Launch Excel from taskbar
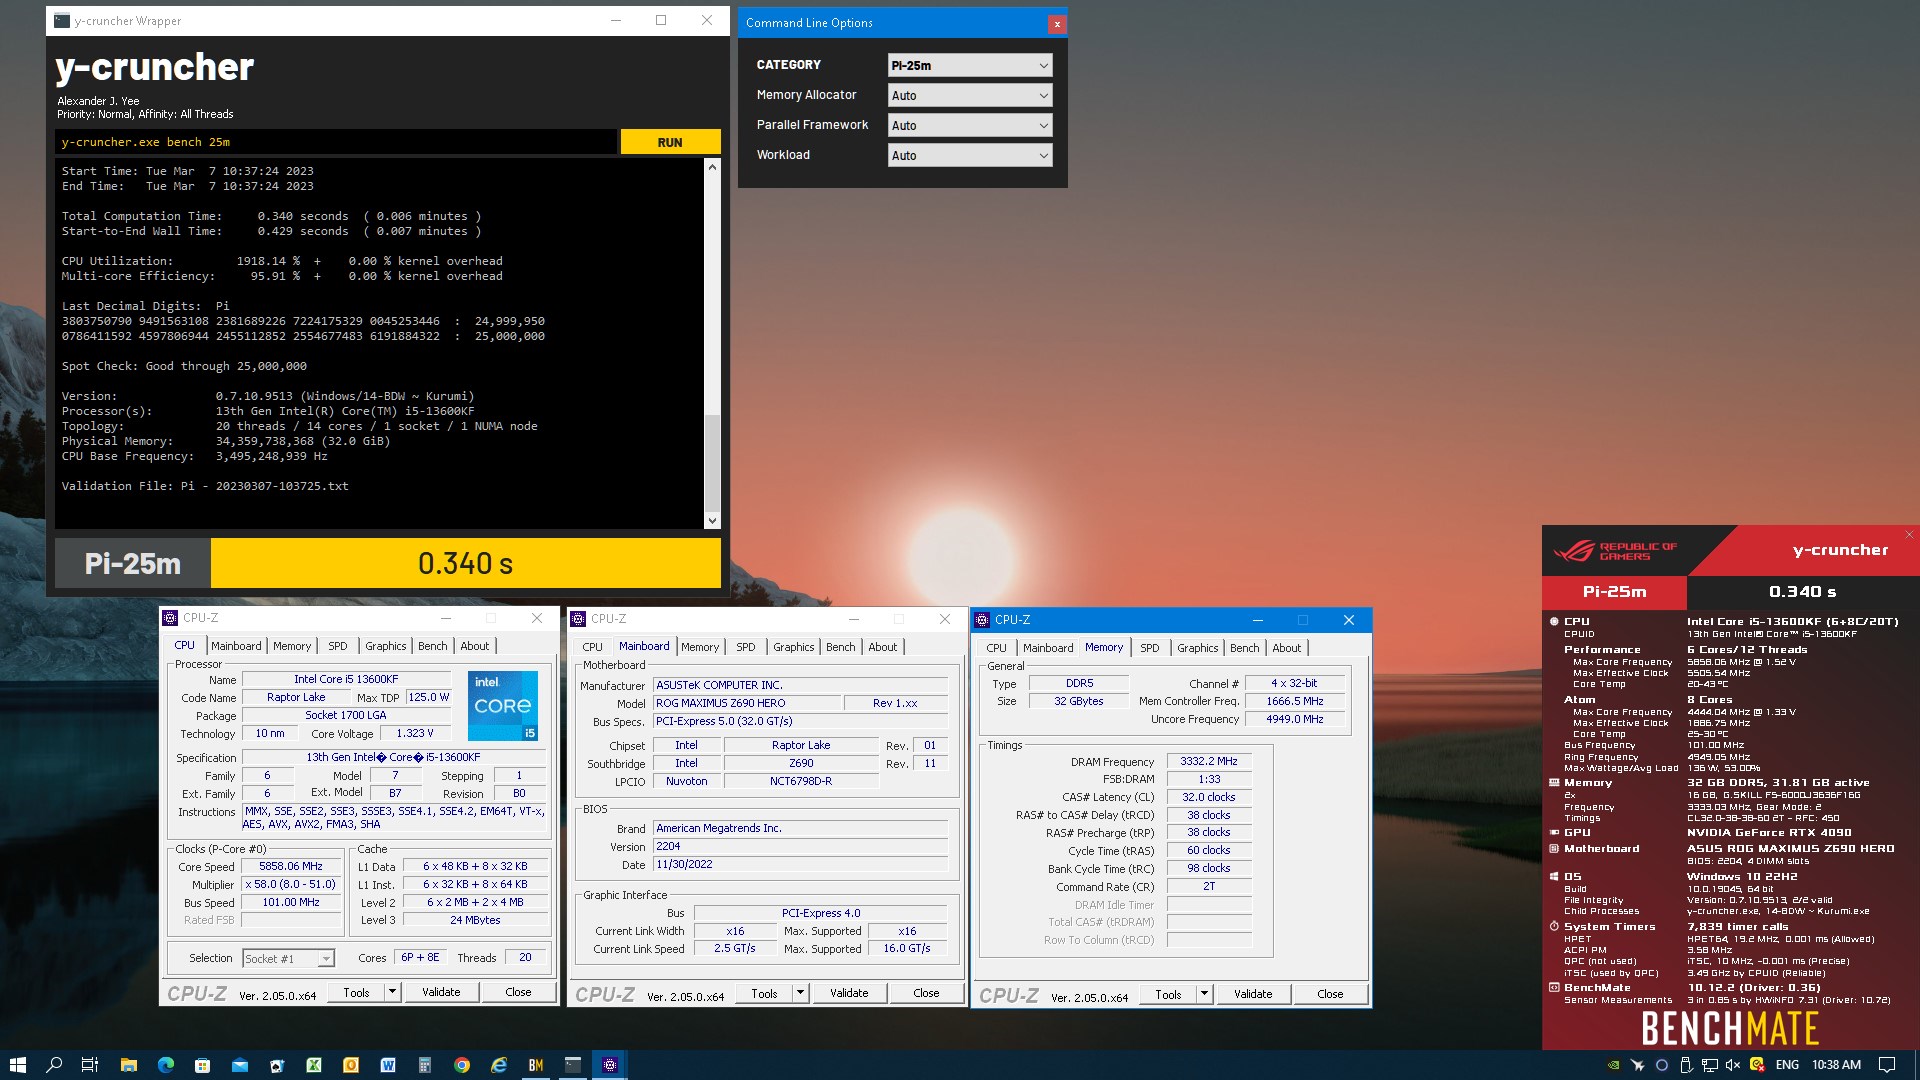 tap(314, 1065)
